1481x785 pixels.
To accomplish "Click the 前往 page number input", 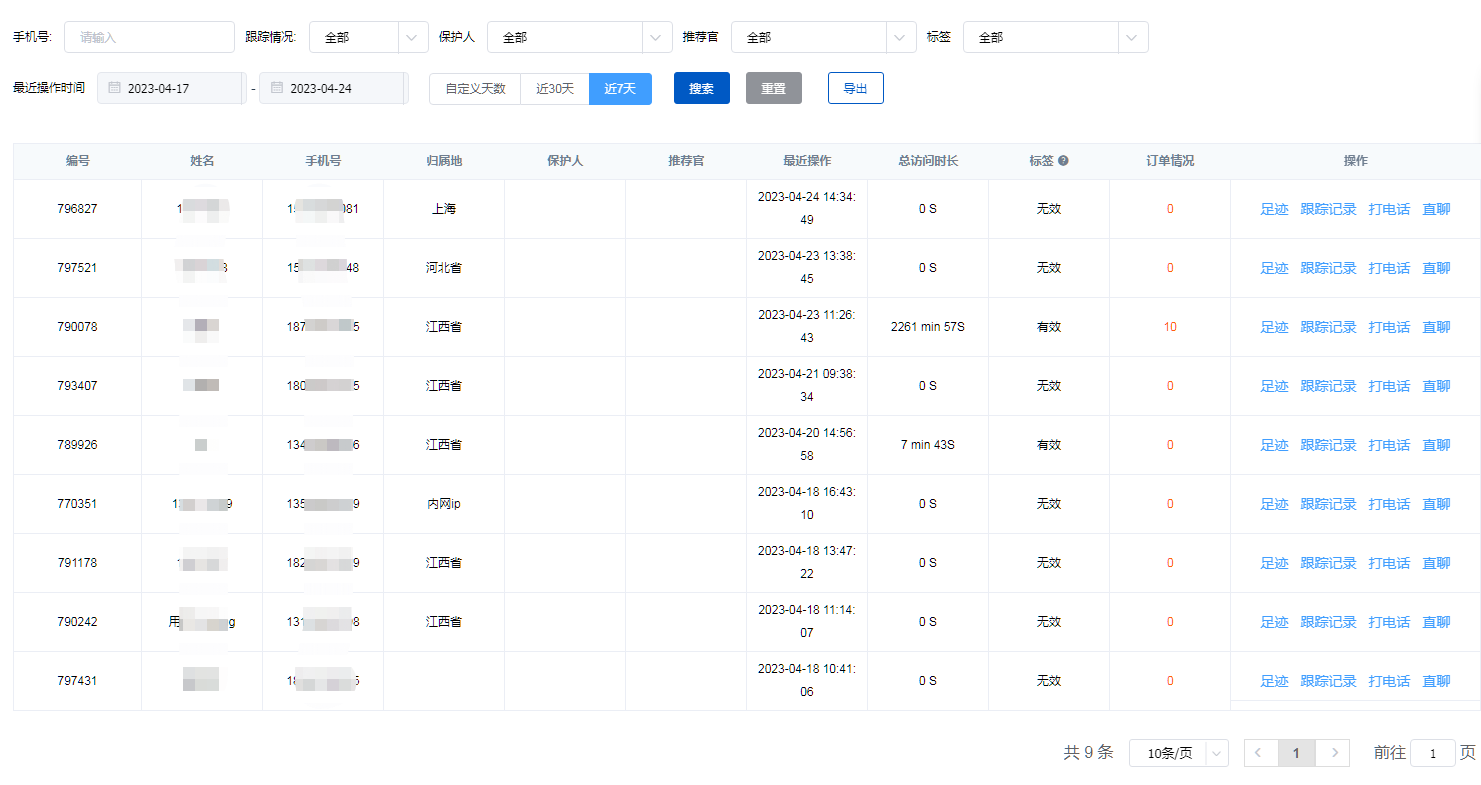I will click(x=1432, y=753).
